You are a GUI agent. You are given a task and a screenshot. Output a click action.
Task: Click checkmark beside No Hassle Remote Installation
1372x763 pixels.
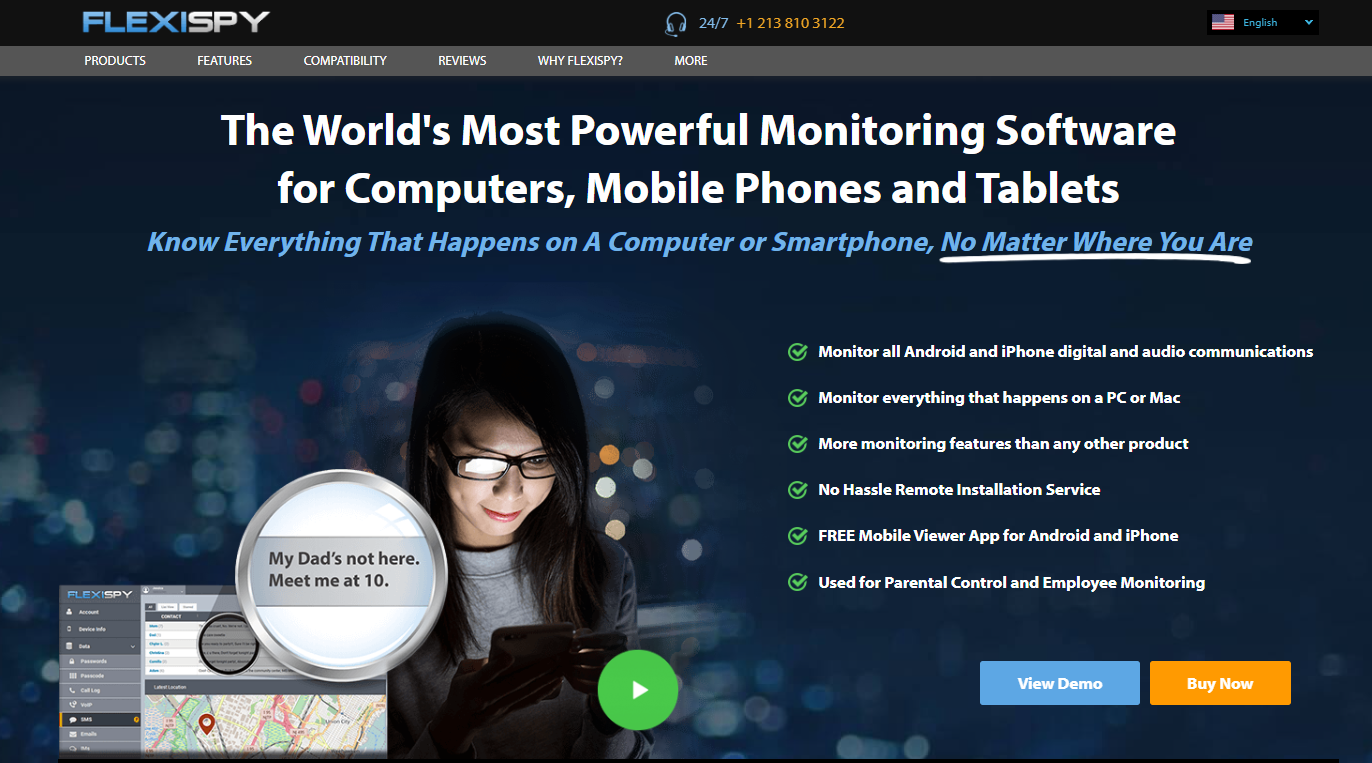(x=798, y=490)
